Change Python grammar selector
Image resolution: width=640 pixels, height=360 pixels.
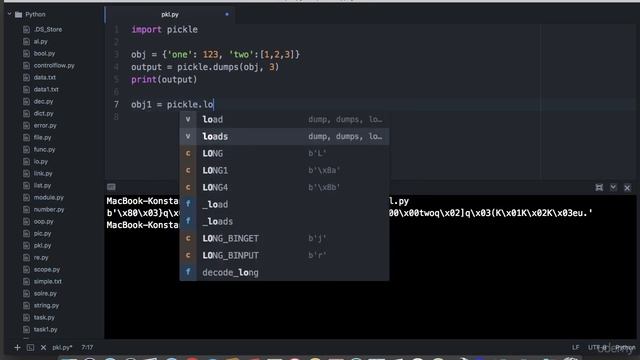point(625,347)
